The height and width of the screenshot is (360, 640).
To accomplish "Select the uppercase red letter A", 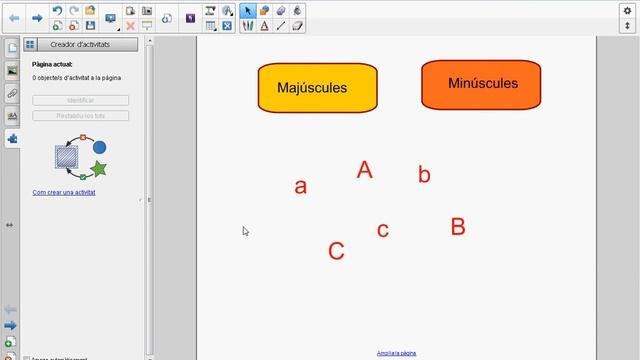I will coord(364,170).
